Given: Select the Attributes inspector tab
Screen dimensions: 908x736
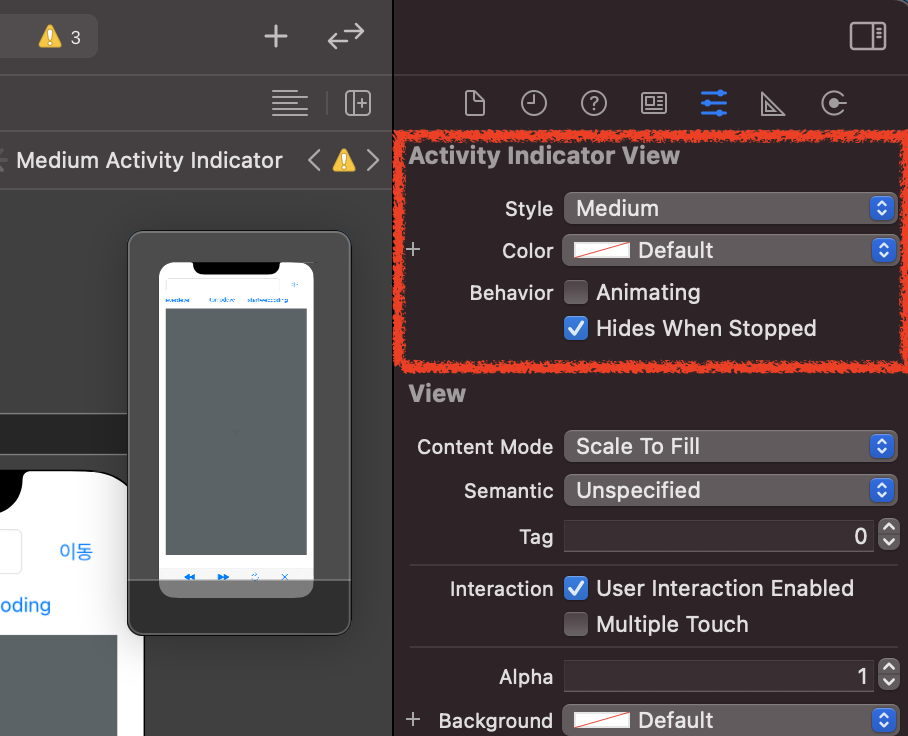Looking at the screenshot, I should (x=713, y=103).
